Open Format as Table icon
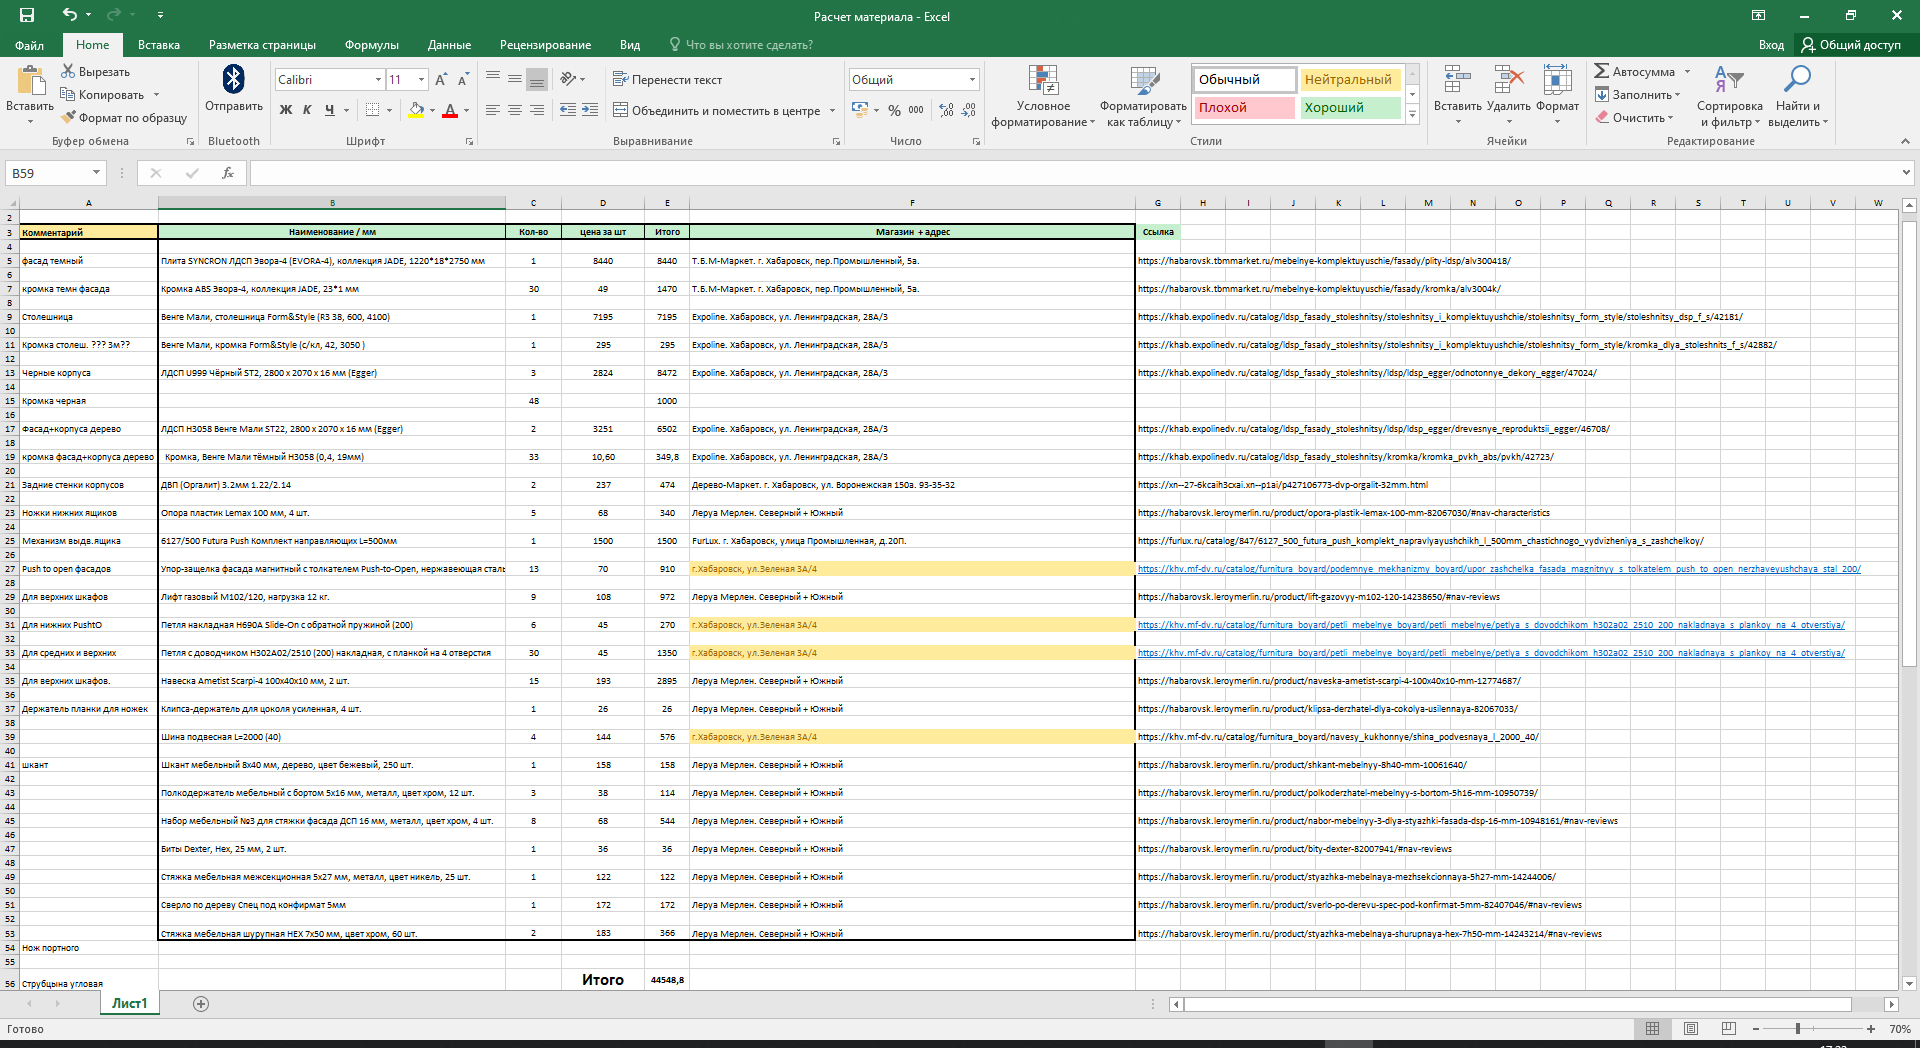This screenshot has width=1920, height=1048. pos(1144,80)
